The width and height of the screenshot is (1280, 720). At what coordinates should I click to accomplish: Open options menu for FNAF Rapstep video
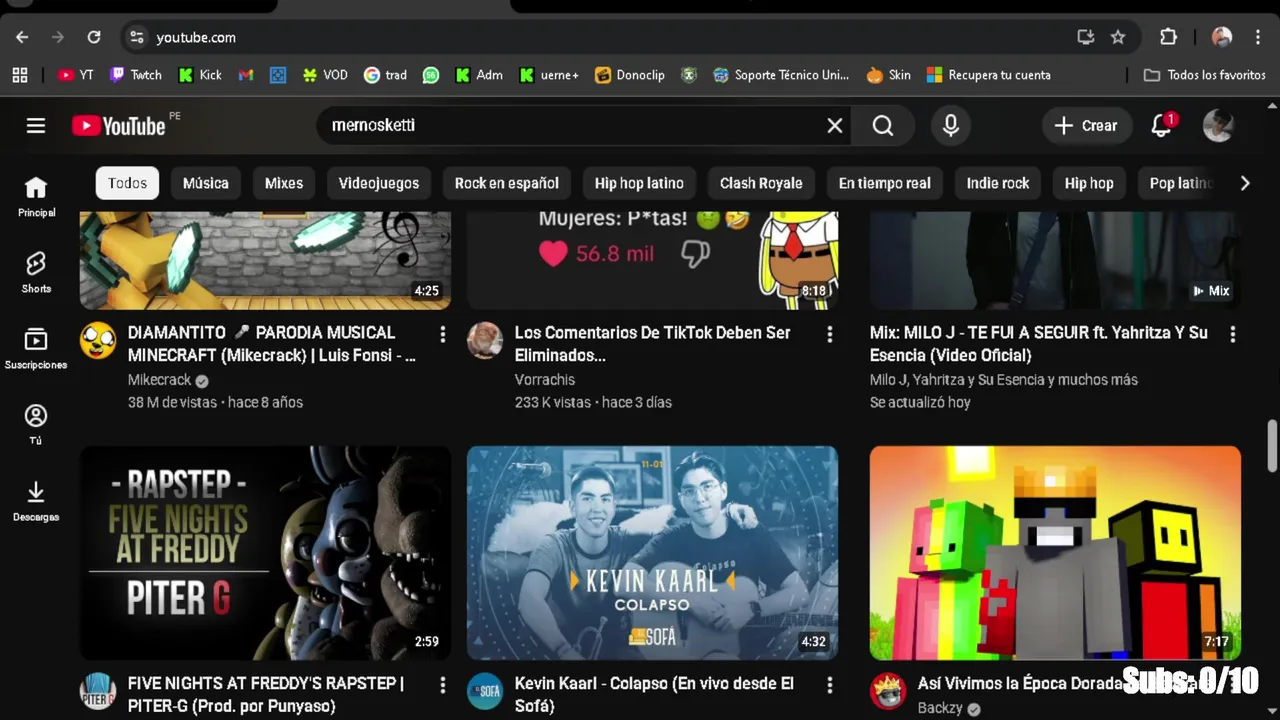(442, 685)
